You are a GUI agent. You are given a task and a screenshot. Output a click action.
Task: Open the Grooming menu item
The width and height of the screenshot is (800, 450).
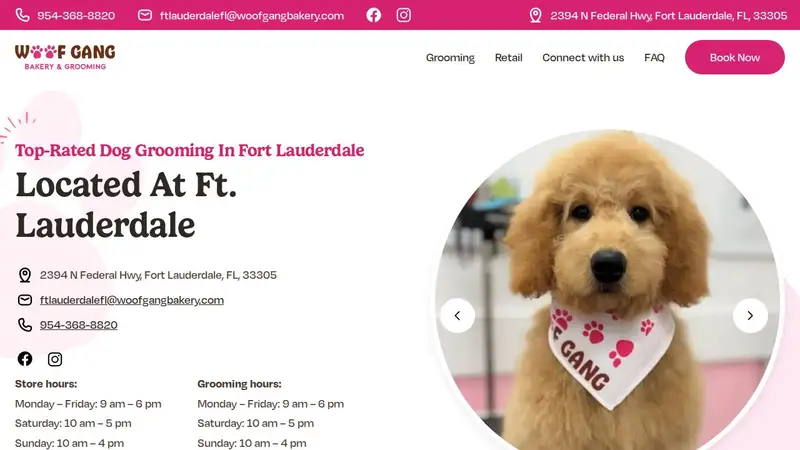tap(450, 58)
